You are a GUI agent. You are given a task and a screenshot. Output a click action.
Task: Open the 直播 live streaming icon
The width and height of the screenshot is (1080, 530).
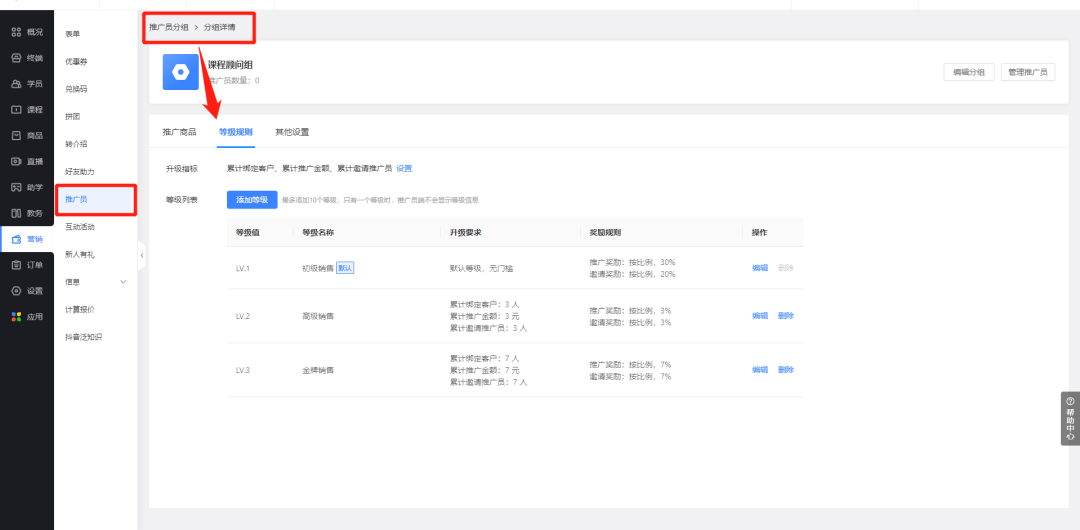point(16,161)
